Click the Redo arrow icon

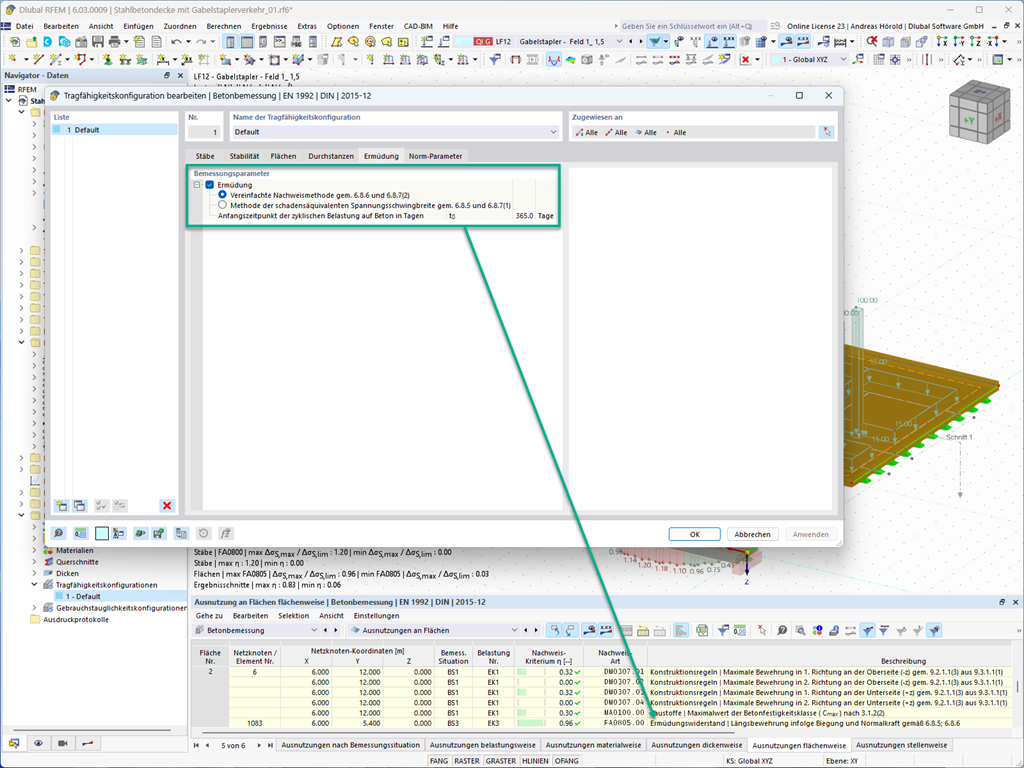(200, 42)
